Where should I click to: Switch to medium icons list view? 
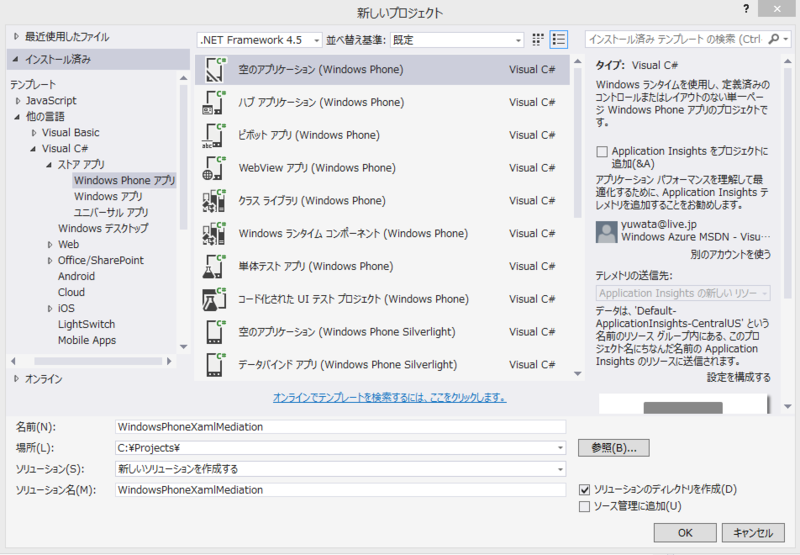pos(559,40)
